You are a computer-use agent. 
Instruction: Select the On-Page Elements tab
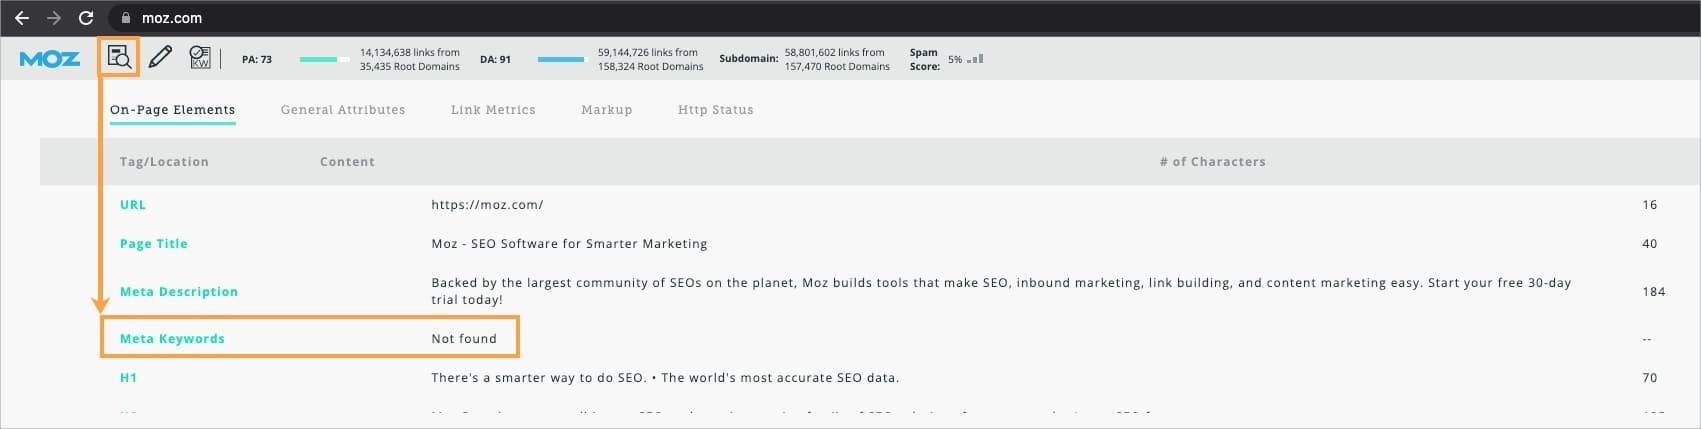click(172, 110)
